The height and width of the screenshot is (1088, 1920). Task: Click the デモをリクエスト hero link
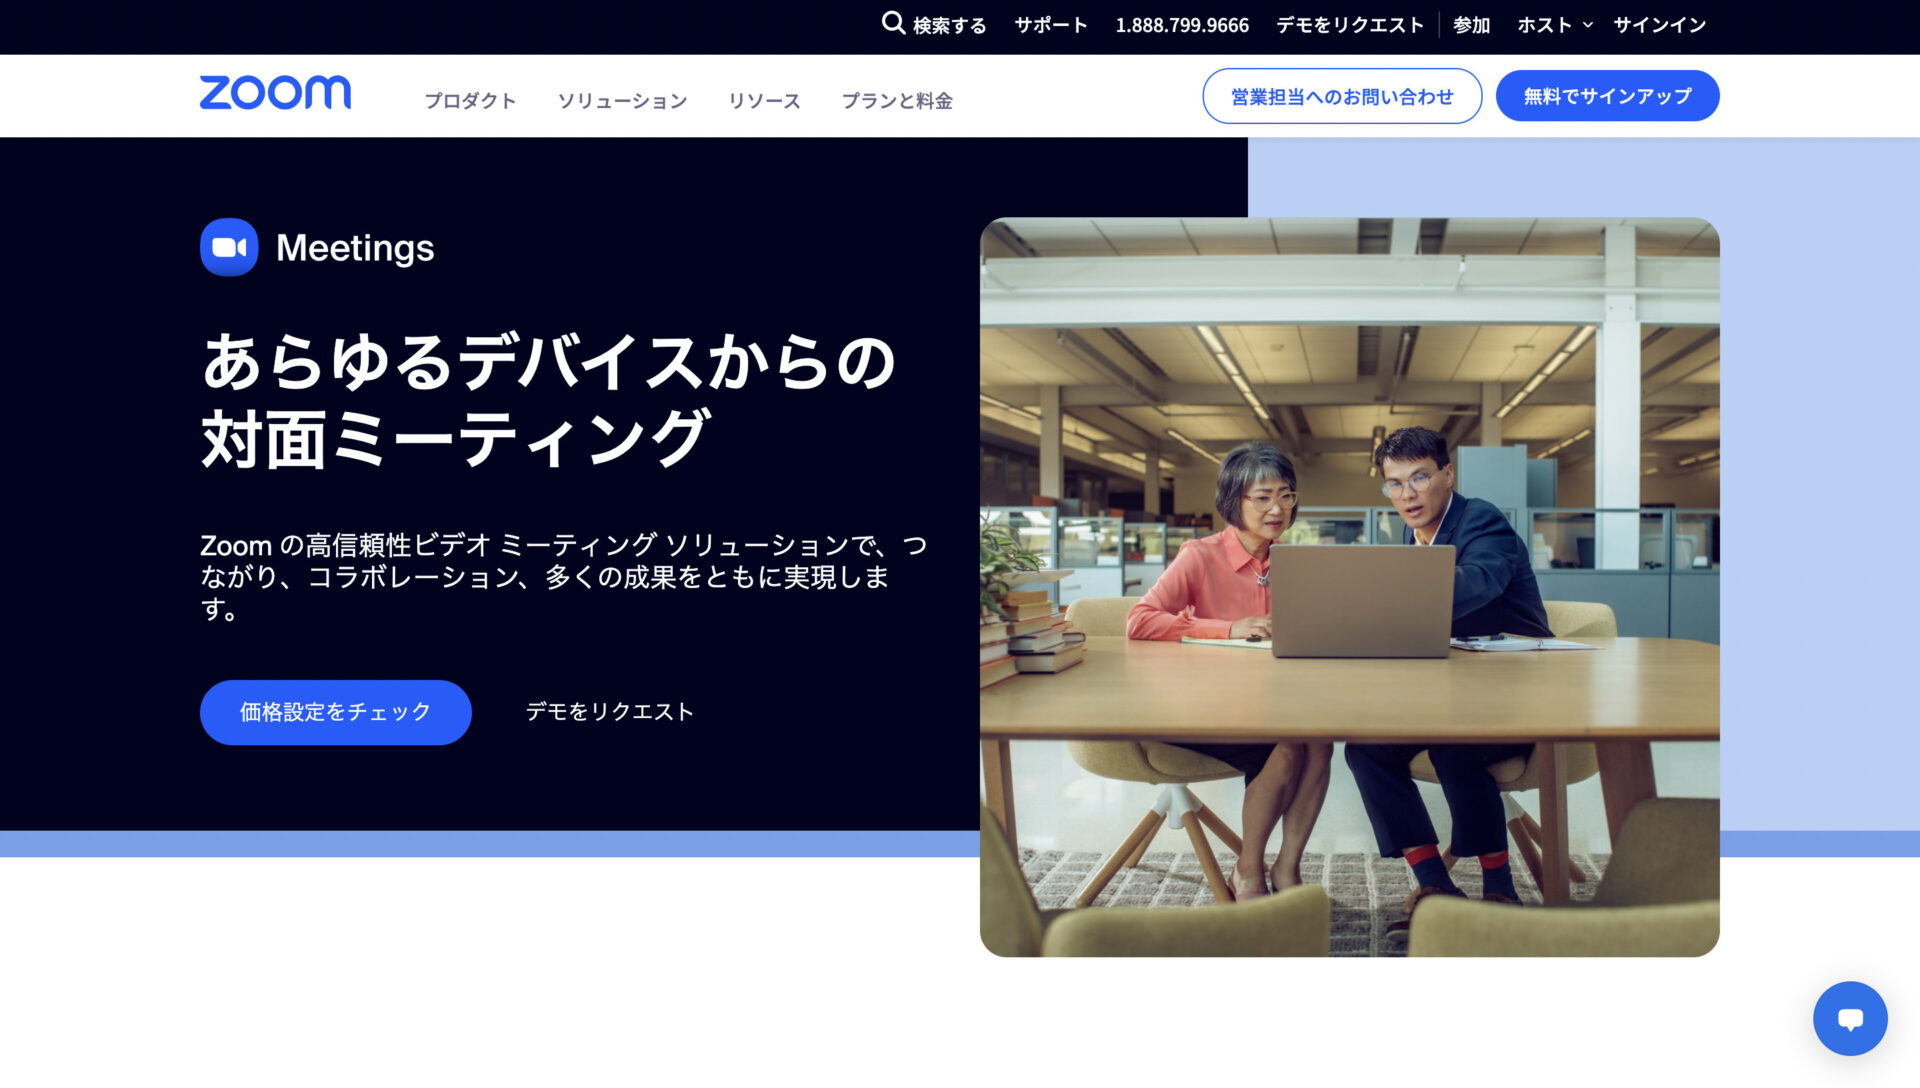(608, 711)
